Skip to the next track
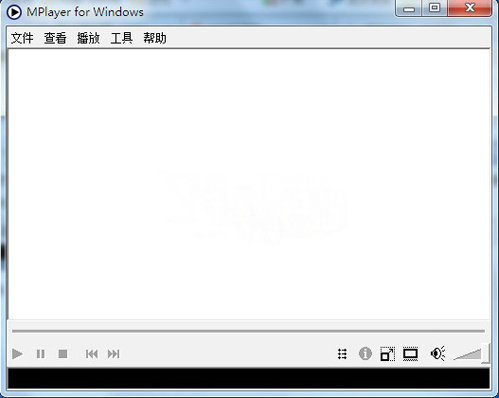Screen dimensions: 499x398 click(x=113, y=354)
